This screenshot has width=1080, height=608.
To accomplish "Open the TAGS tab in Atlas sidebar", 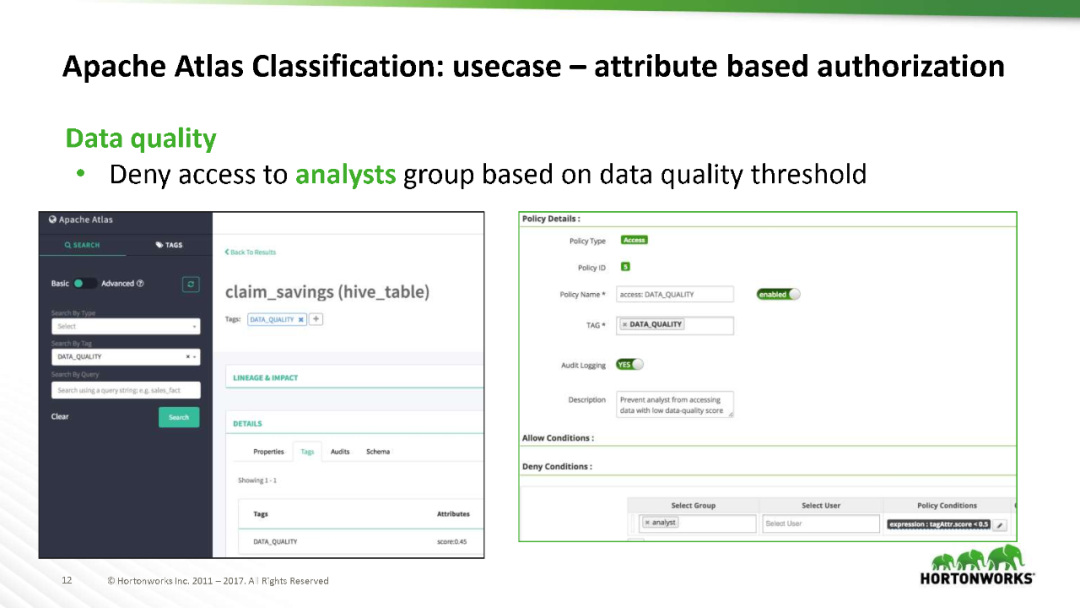I will 169,245.
